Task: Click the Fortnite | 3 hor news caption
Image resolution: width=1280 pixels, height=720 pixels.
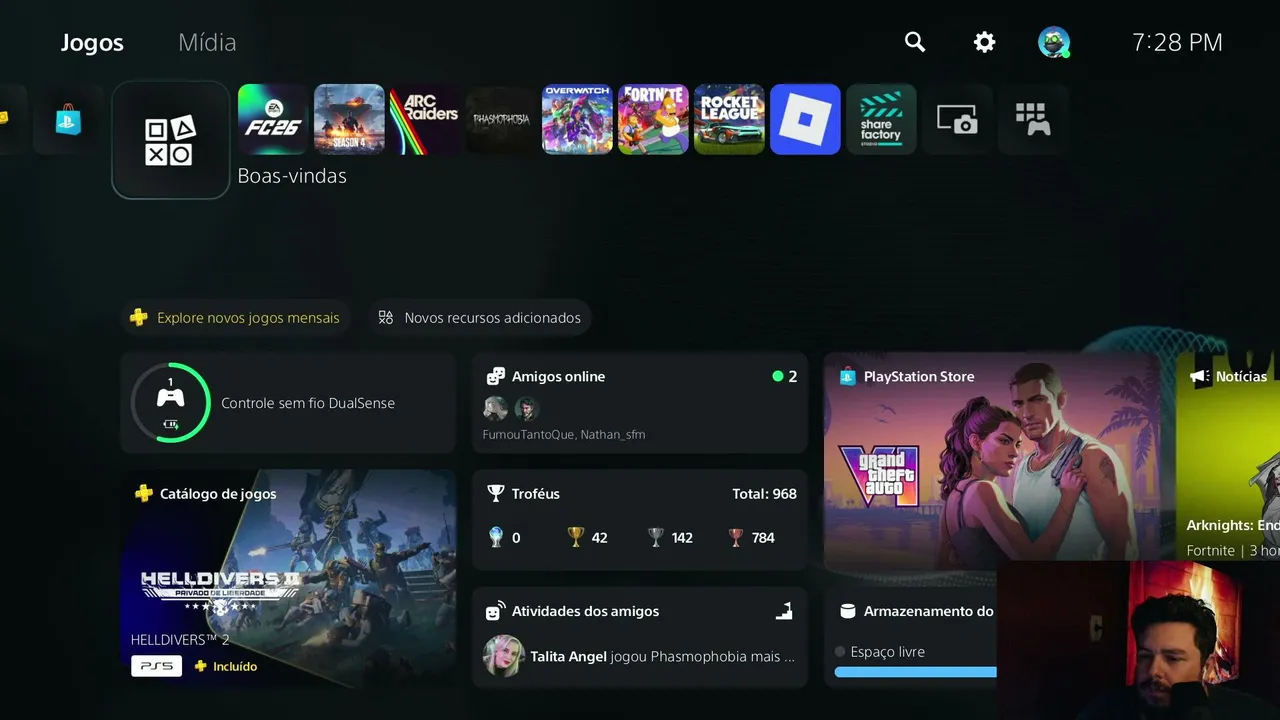Action: [x=1233, y=551]
